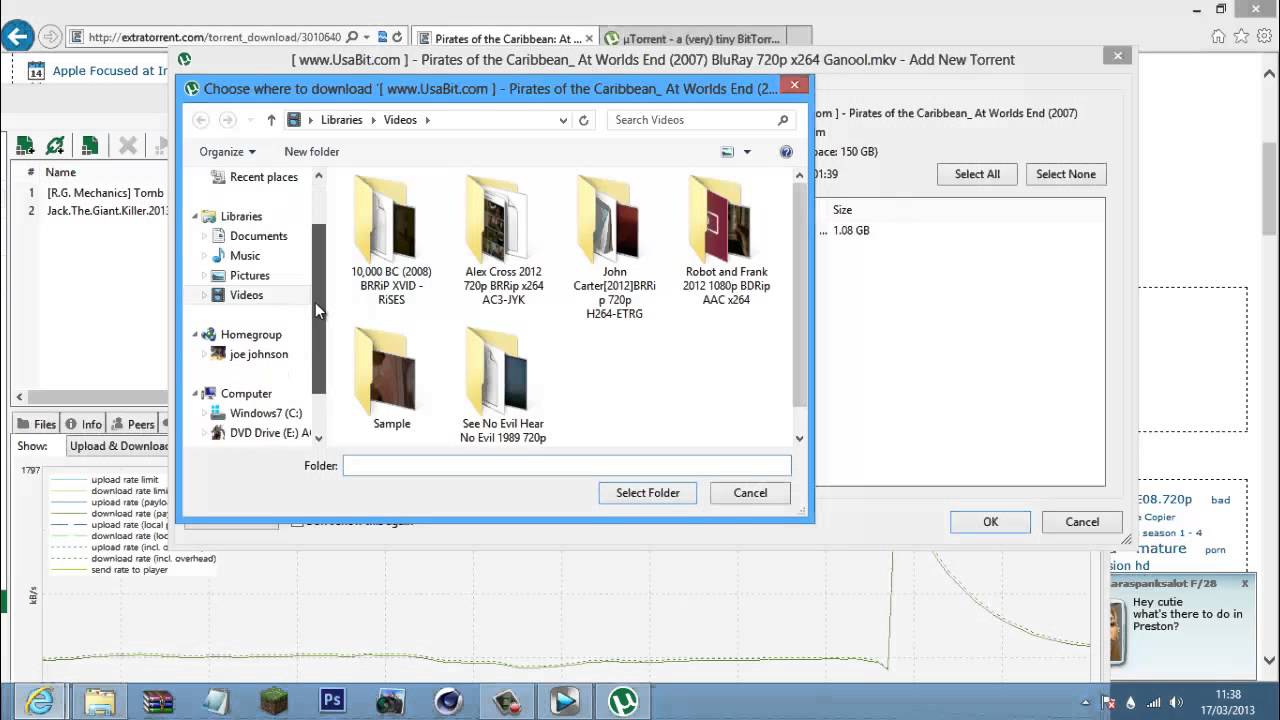Click the browser favorites star icon

pyautogui.click(x=1241, y=36)
